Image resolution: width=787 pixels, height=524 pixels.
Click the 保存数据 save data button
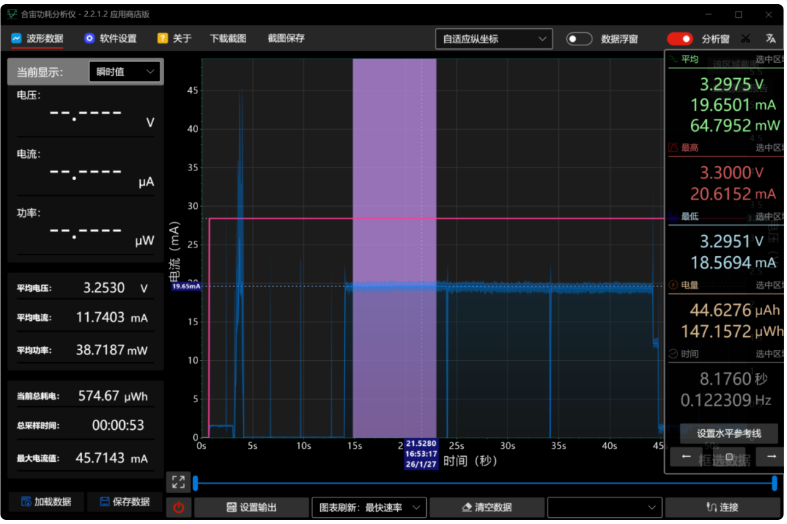point(125,501)
